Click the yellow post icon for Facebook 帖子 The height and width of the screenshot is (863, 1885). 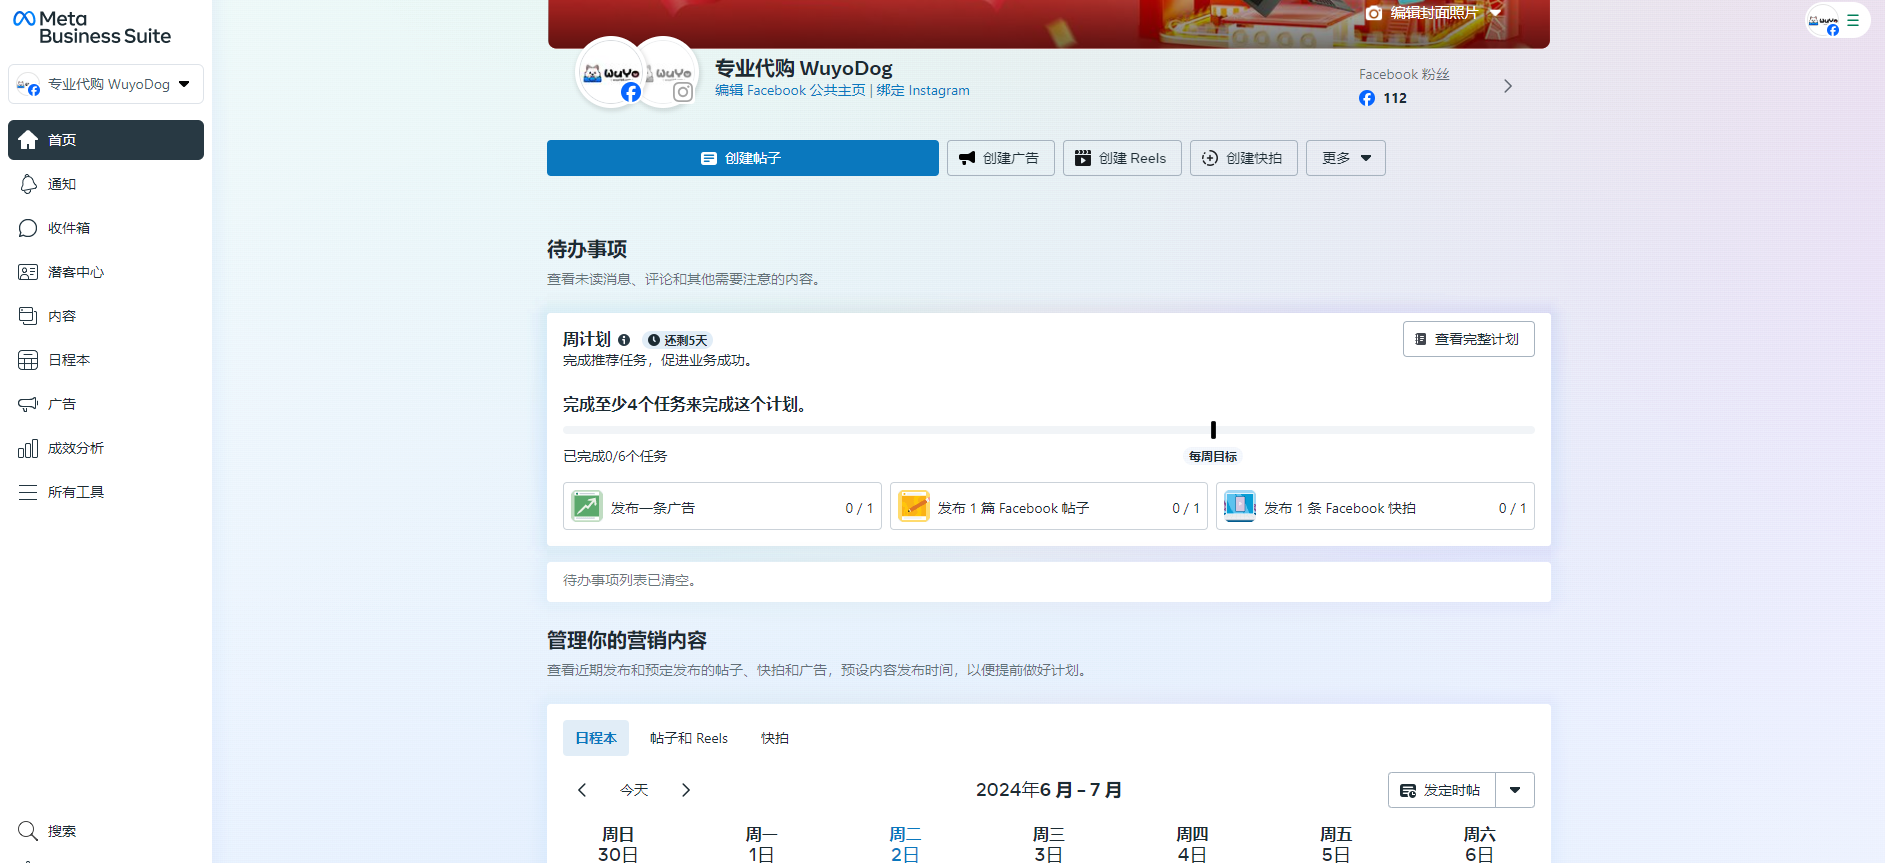click(914, 506)
